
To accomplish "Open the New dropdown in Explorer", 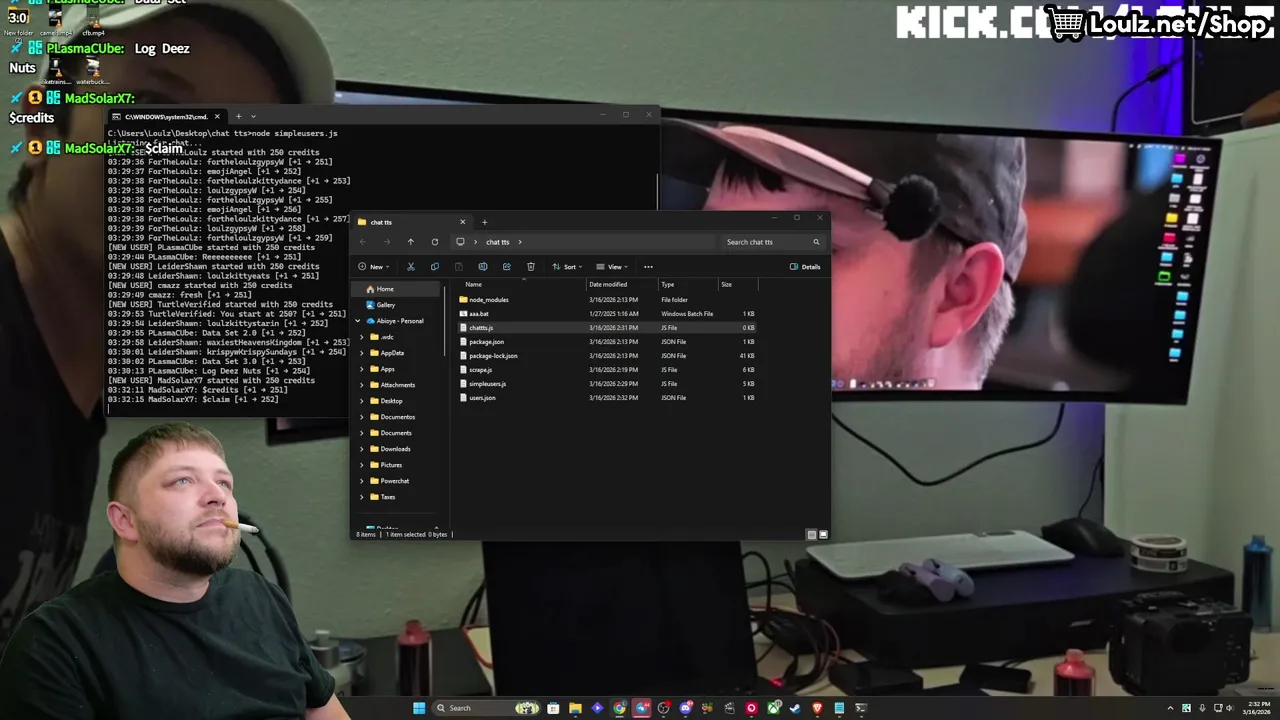I will click(x=373, y=267).
